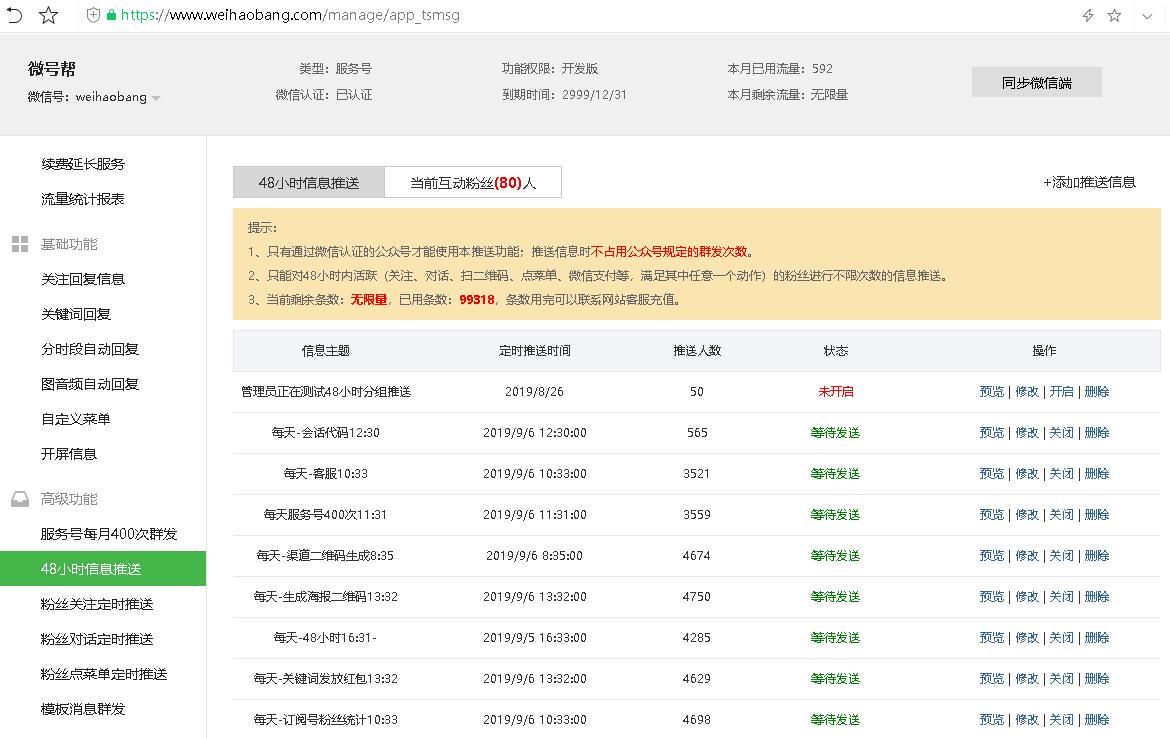1170x738 pixels.
Task: Click the lightning bolt icon in browser toolbar
Action: pos(1088,16)
